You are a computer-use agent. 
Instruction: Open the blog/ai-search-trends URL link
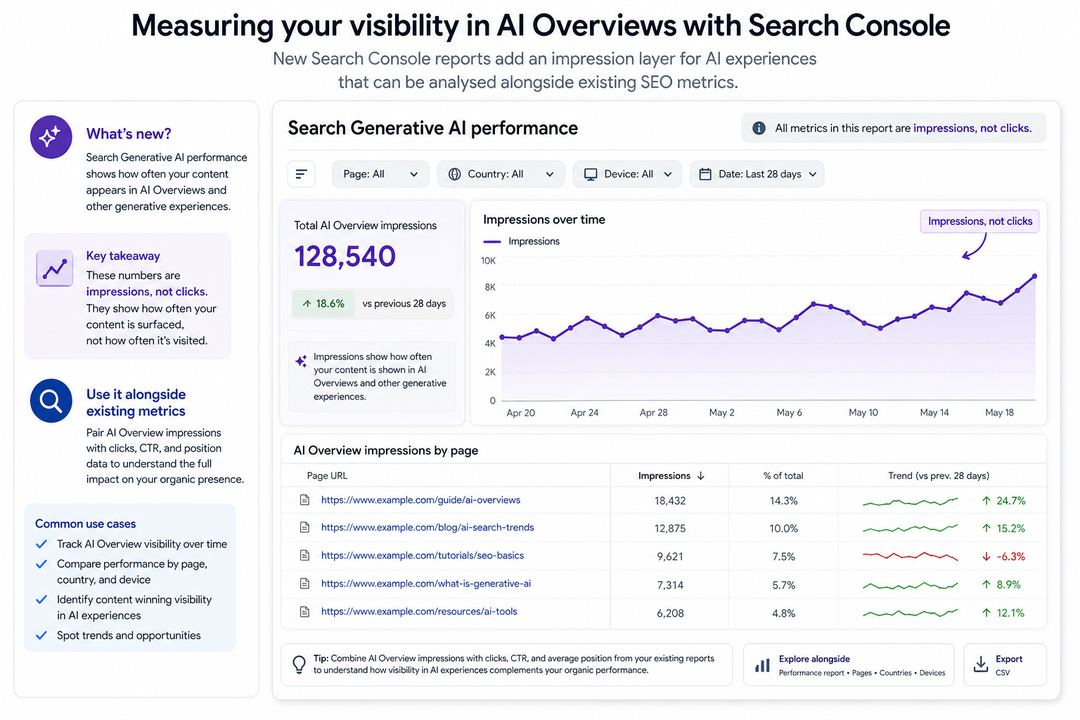428,528
